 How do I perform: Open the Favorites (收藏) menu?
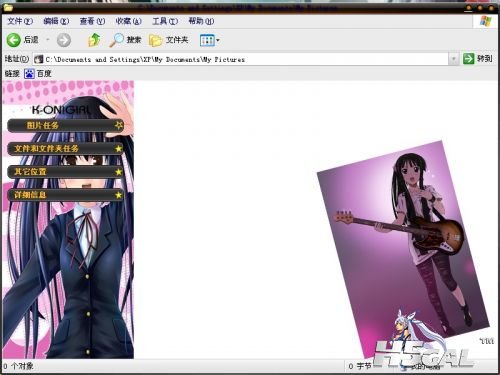[x=128, y=21]
